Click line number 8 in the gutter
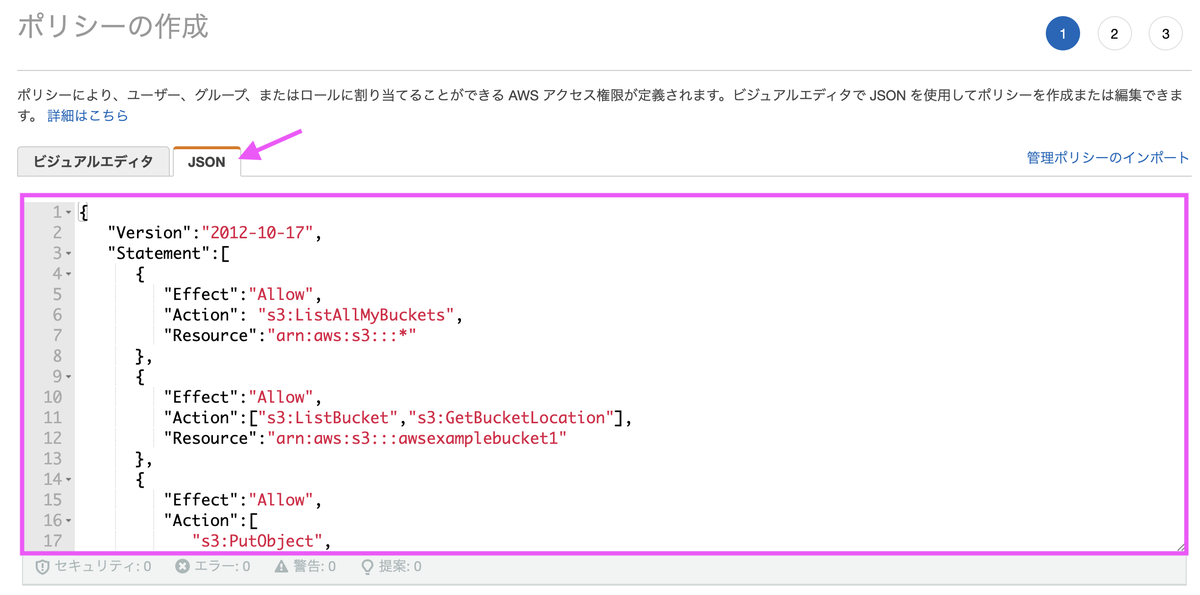Viewport: 1200px width, 595px height. pos(56,356)
